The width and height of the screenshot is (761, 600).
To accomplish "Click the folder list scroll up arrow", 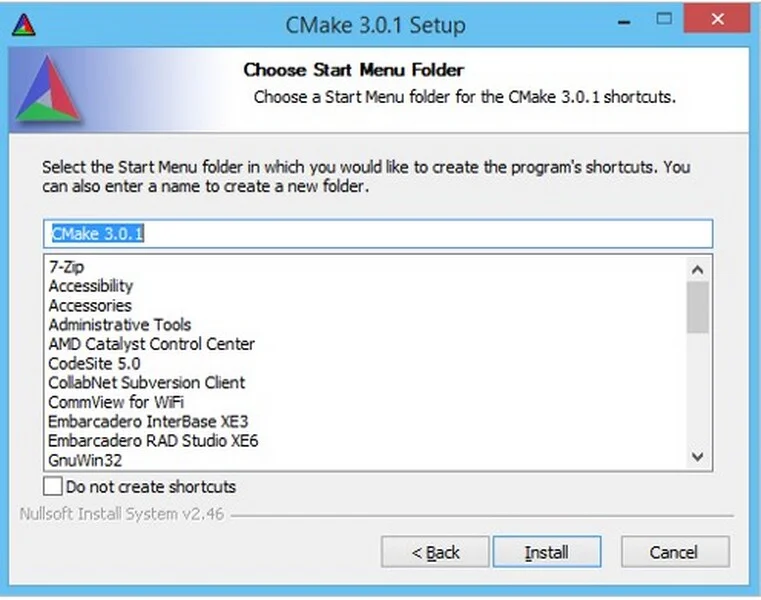I will tap(697, 270).
